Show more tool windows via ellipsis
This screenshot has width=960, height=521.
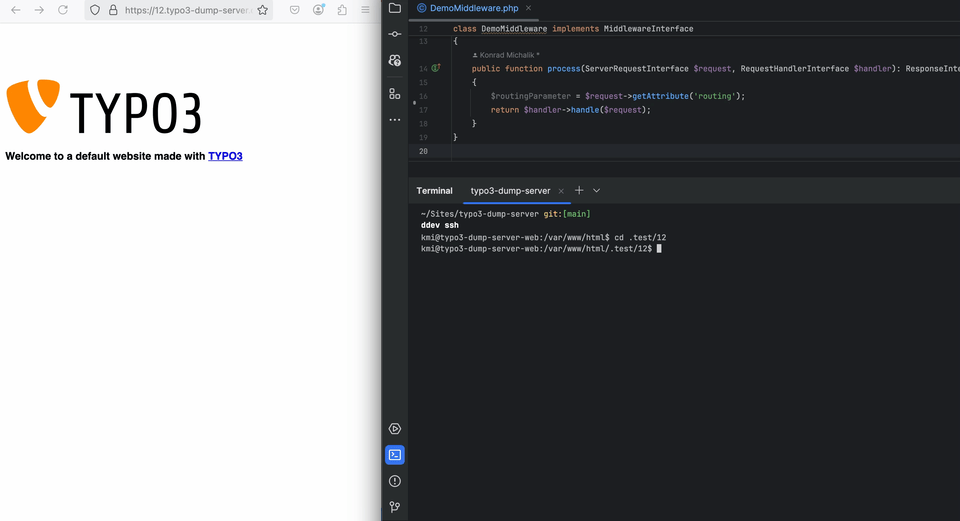[395, 119]
